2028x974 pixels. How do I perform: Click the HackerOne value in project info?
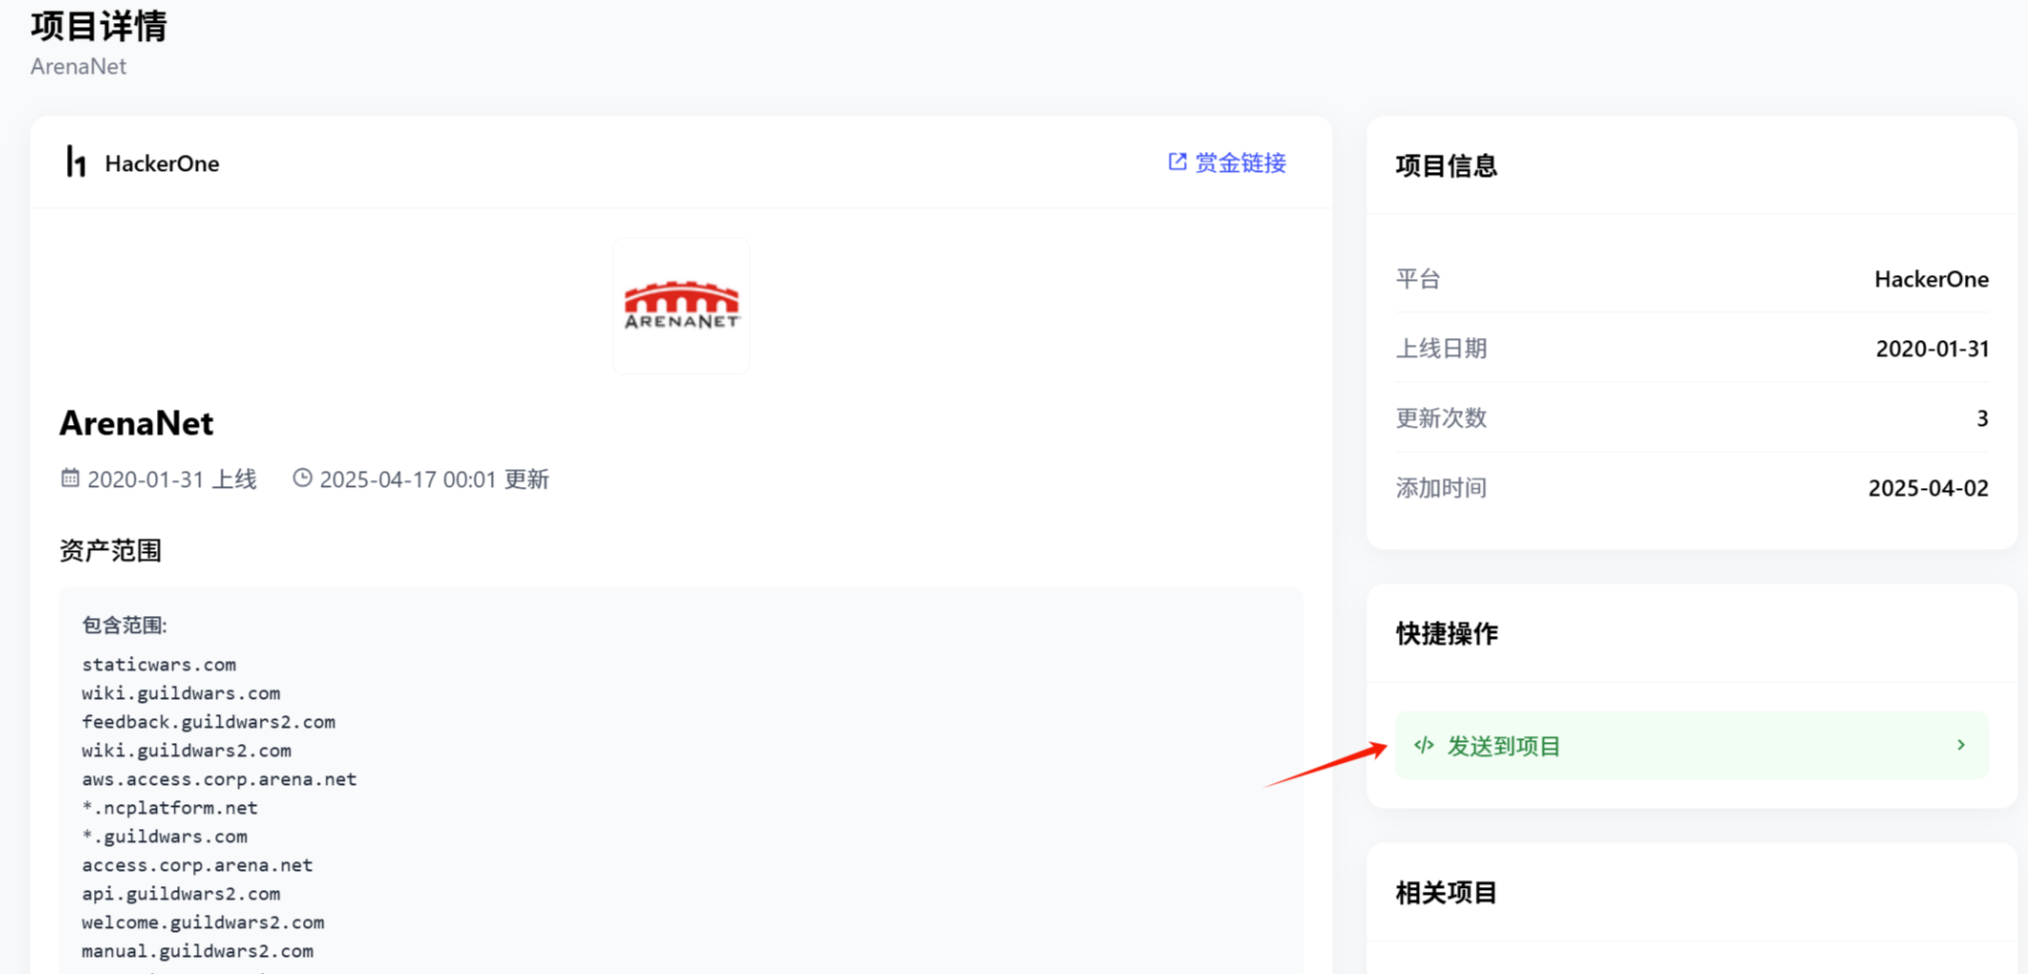(1931, 279)
